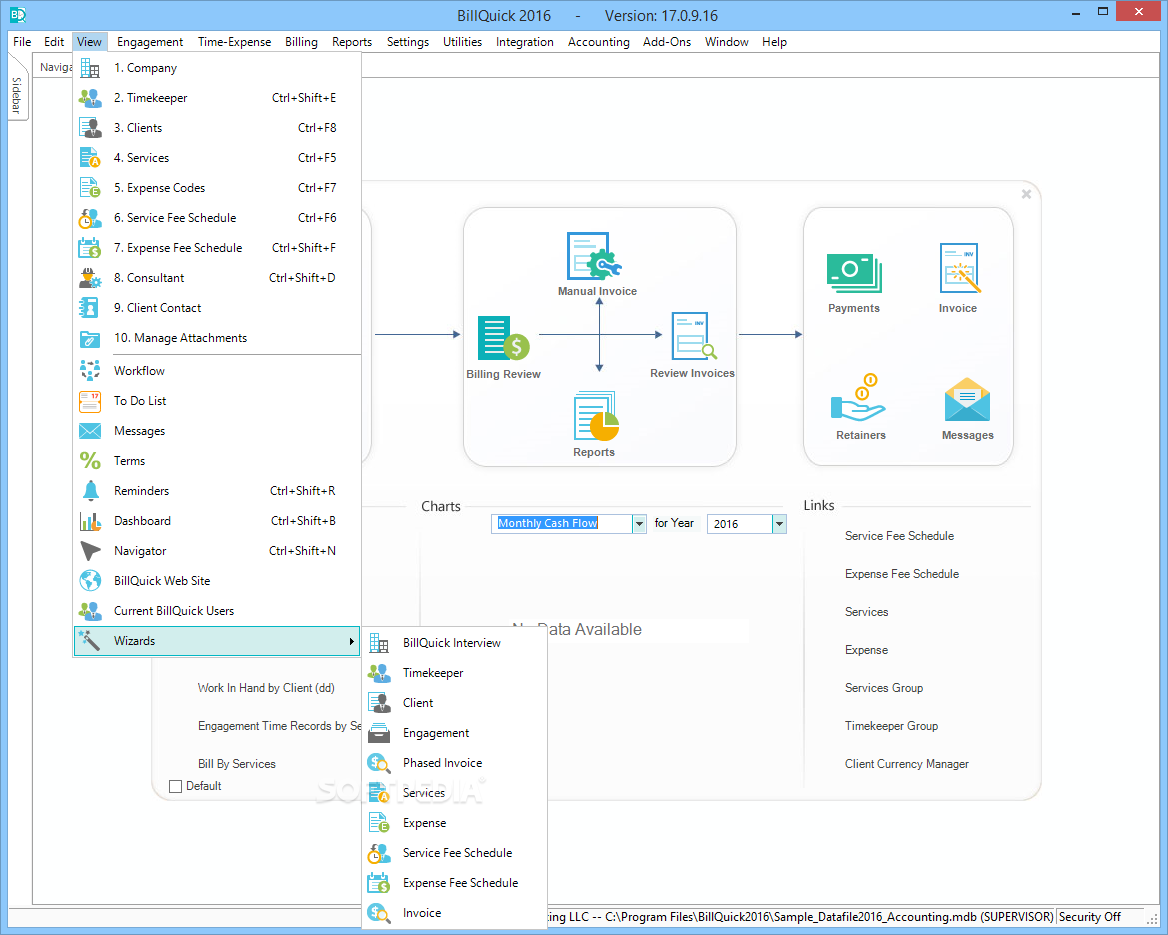Image resolution: width=1168 pixels, height=935 pixels.
Task: Click the BillQuick Interview wizard icon
Action: (379, 643)
